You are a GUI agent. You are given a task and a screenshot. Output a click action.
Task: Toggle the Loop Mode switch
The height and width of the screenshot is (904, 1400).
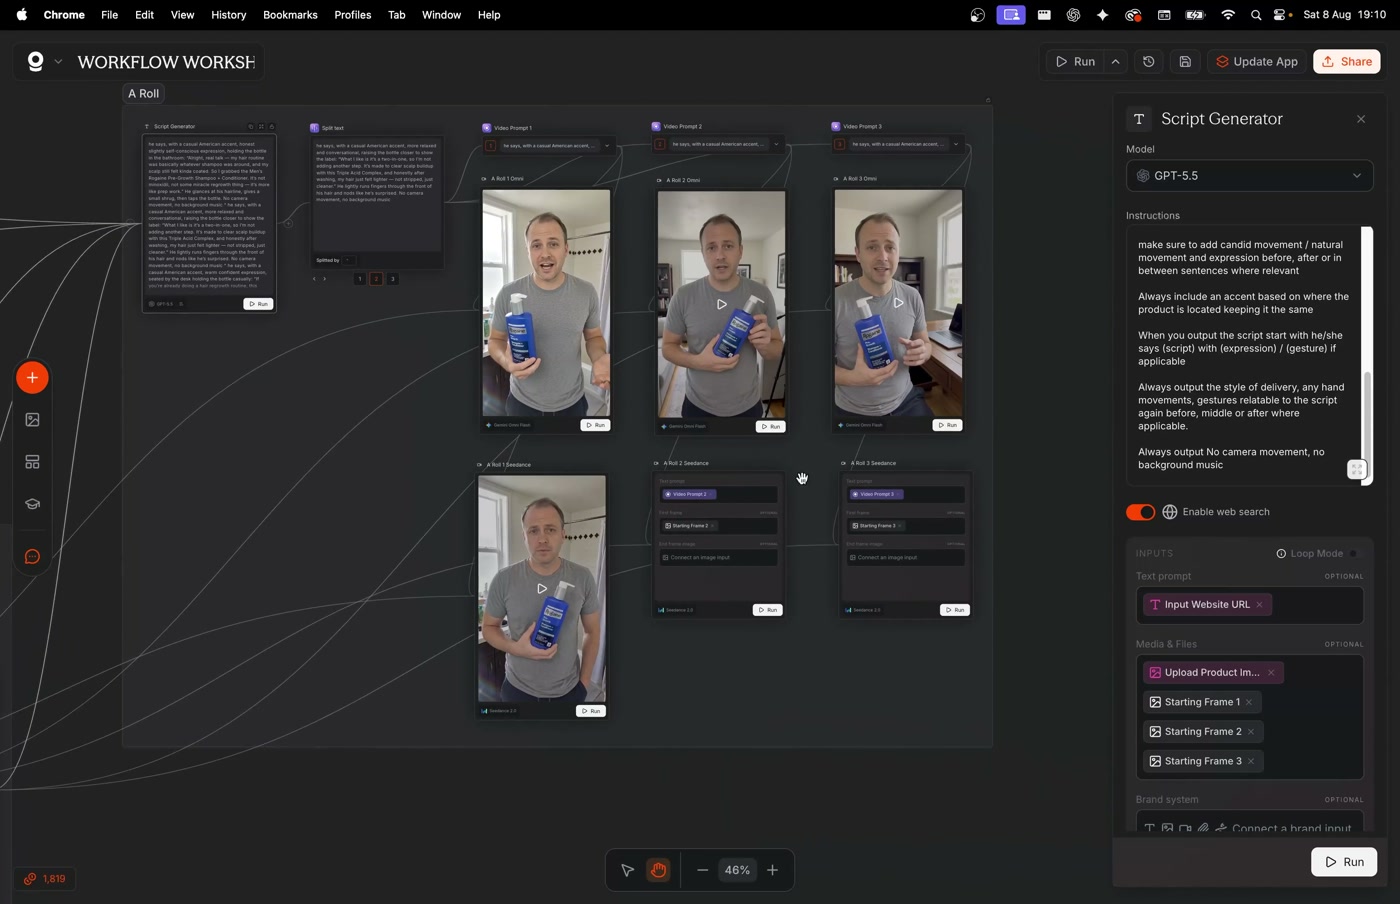point(1355,554)
